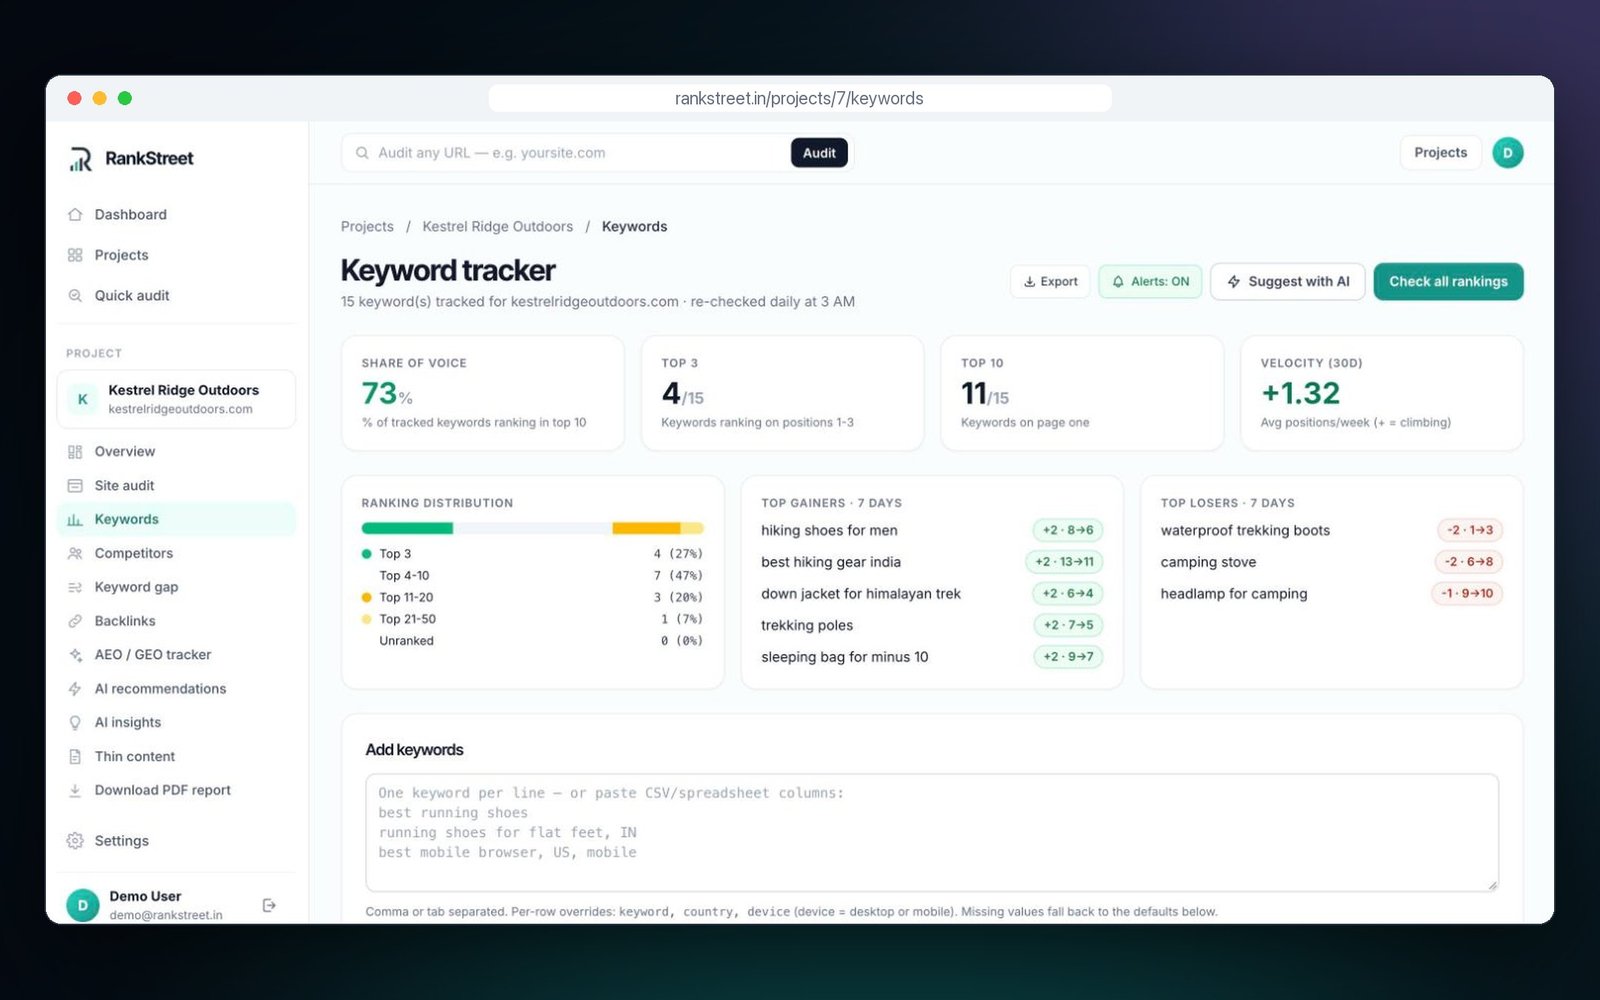Viewport: 1600px width, 1000px height.
Task: Click the Backlinks chain icon
Action: coord(75,621)
